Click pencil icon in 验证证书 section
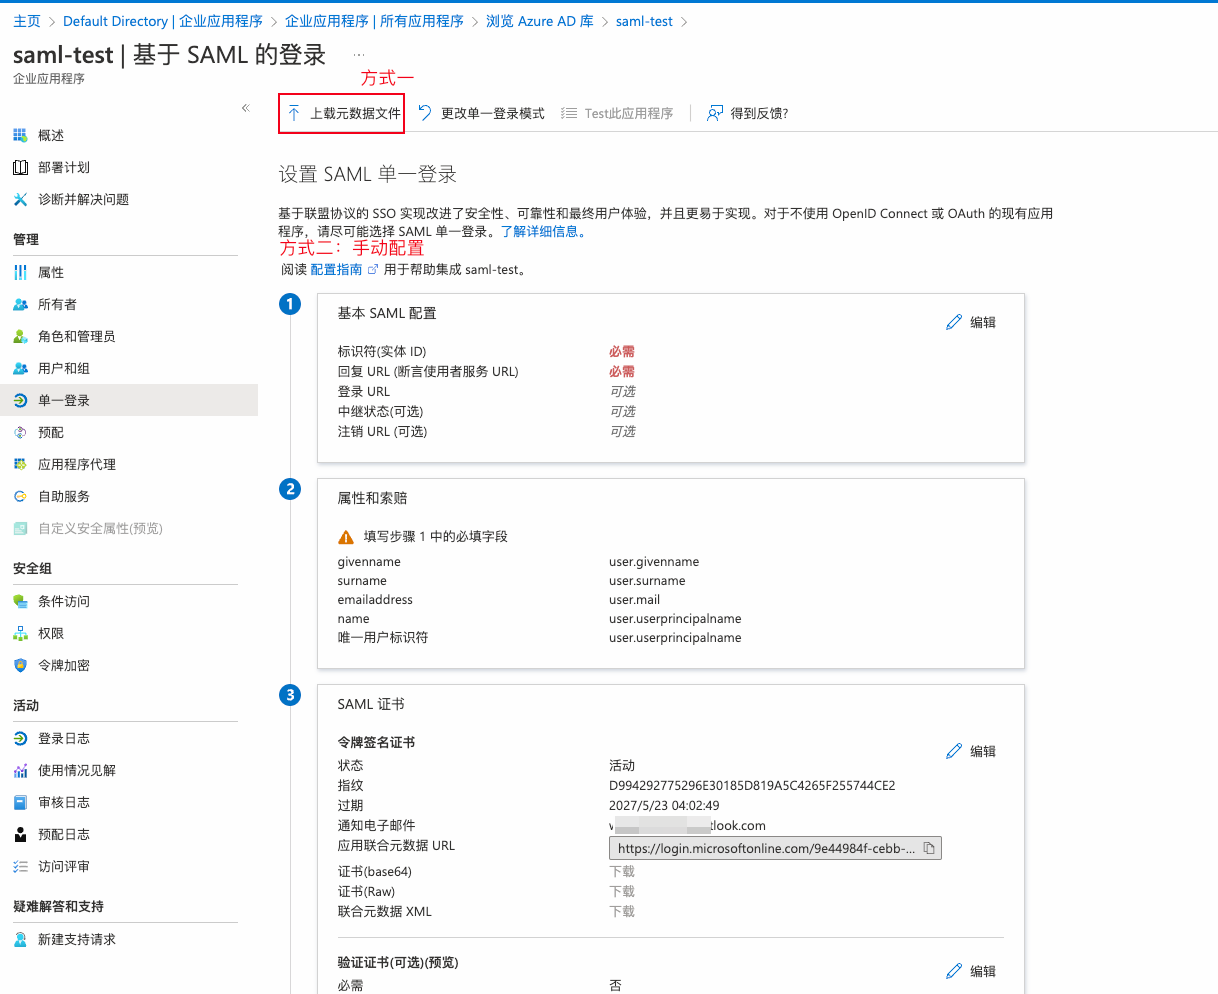This screenshot has height=994, width=1218. 954,971
